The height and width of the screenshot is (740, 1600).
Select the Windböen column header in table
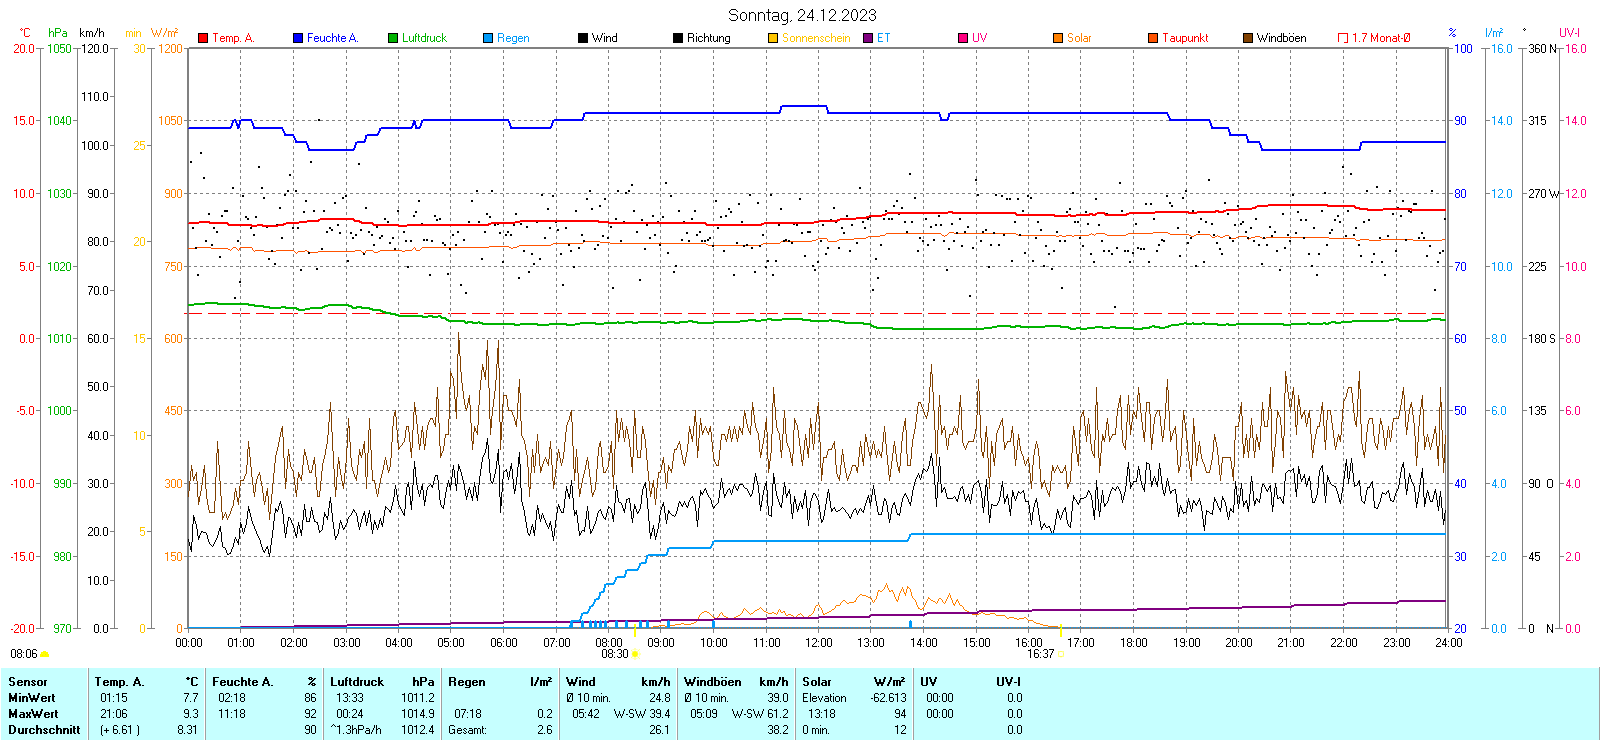714,682
